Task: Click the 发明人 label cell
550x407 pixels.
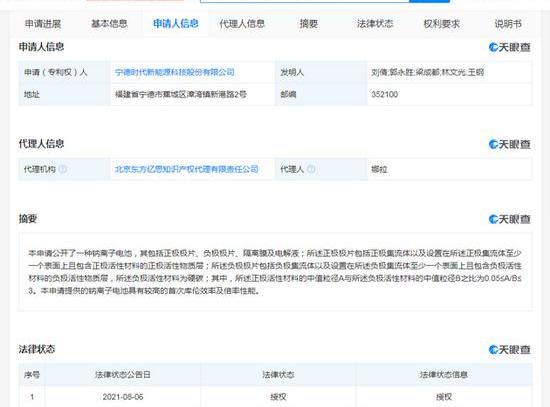Action: tap(321, 72)
